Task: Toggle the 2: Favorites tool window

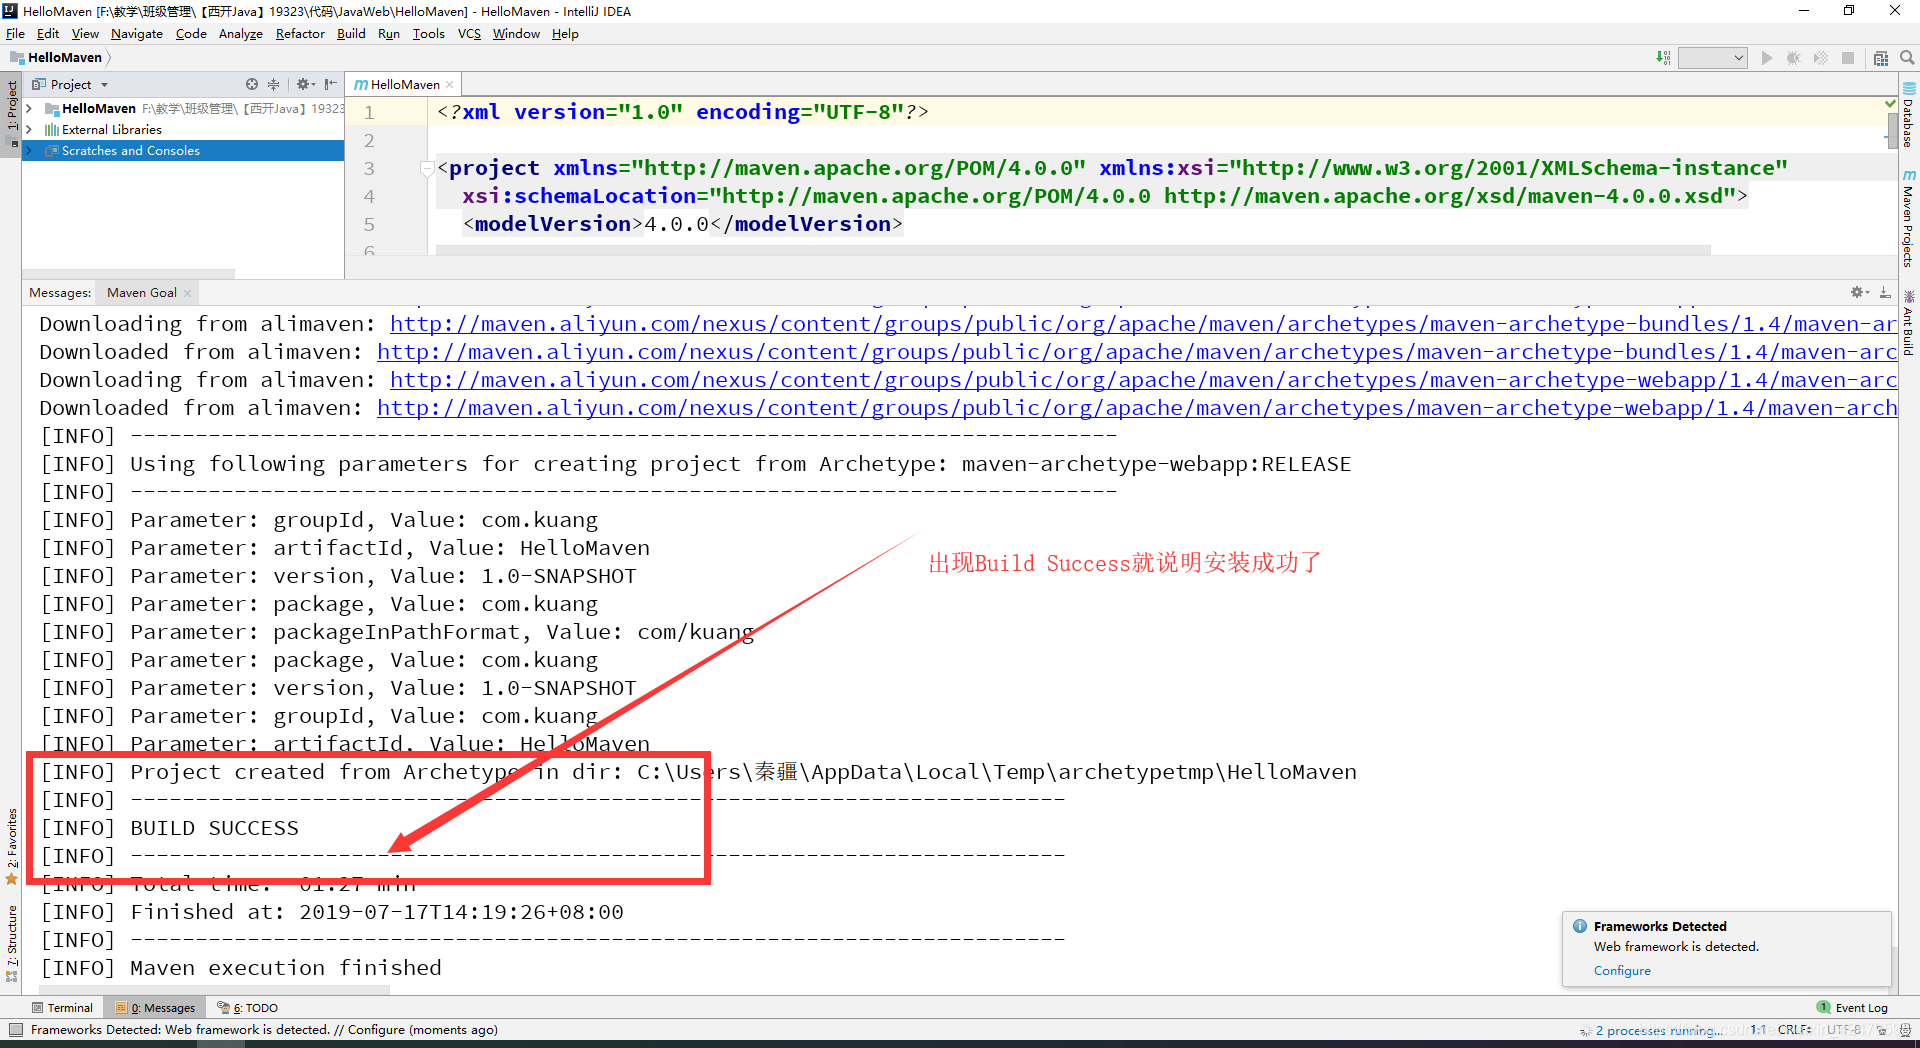Action: 11,846
